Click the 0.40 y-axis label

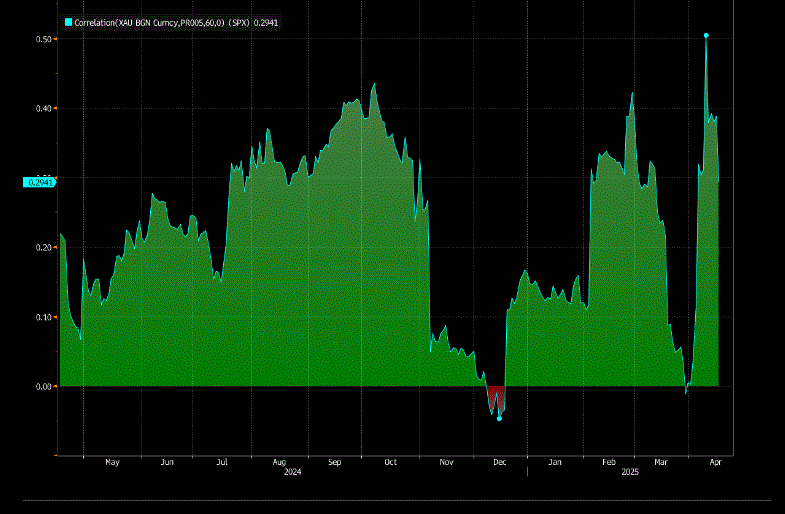(x=44, y=109)
